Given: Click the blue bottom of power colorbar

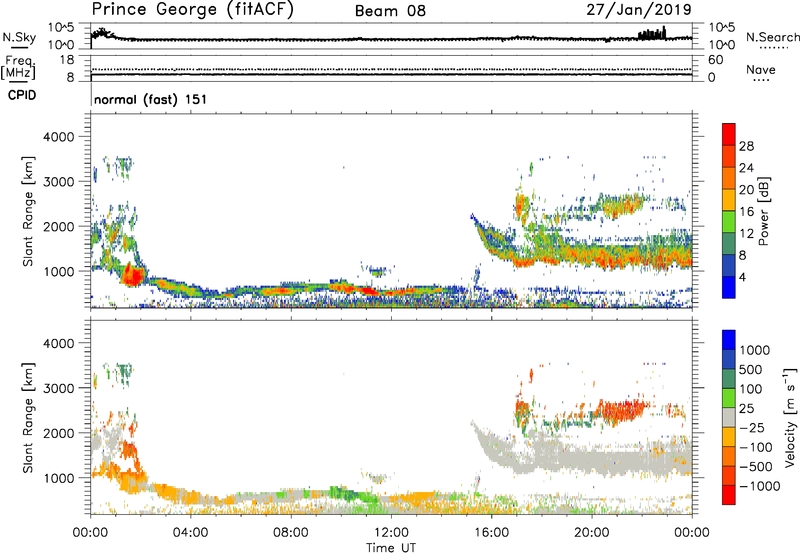Looking at the screenshot, I should point(729,287).
